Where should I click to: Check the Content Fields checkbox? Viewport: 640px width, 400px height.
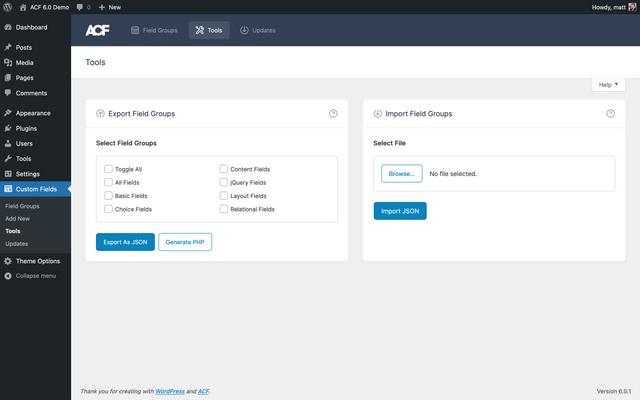(x=224, y=169)
